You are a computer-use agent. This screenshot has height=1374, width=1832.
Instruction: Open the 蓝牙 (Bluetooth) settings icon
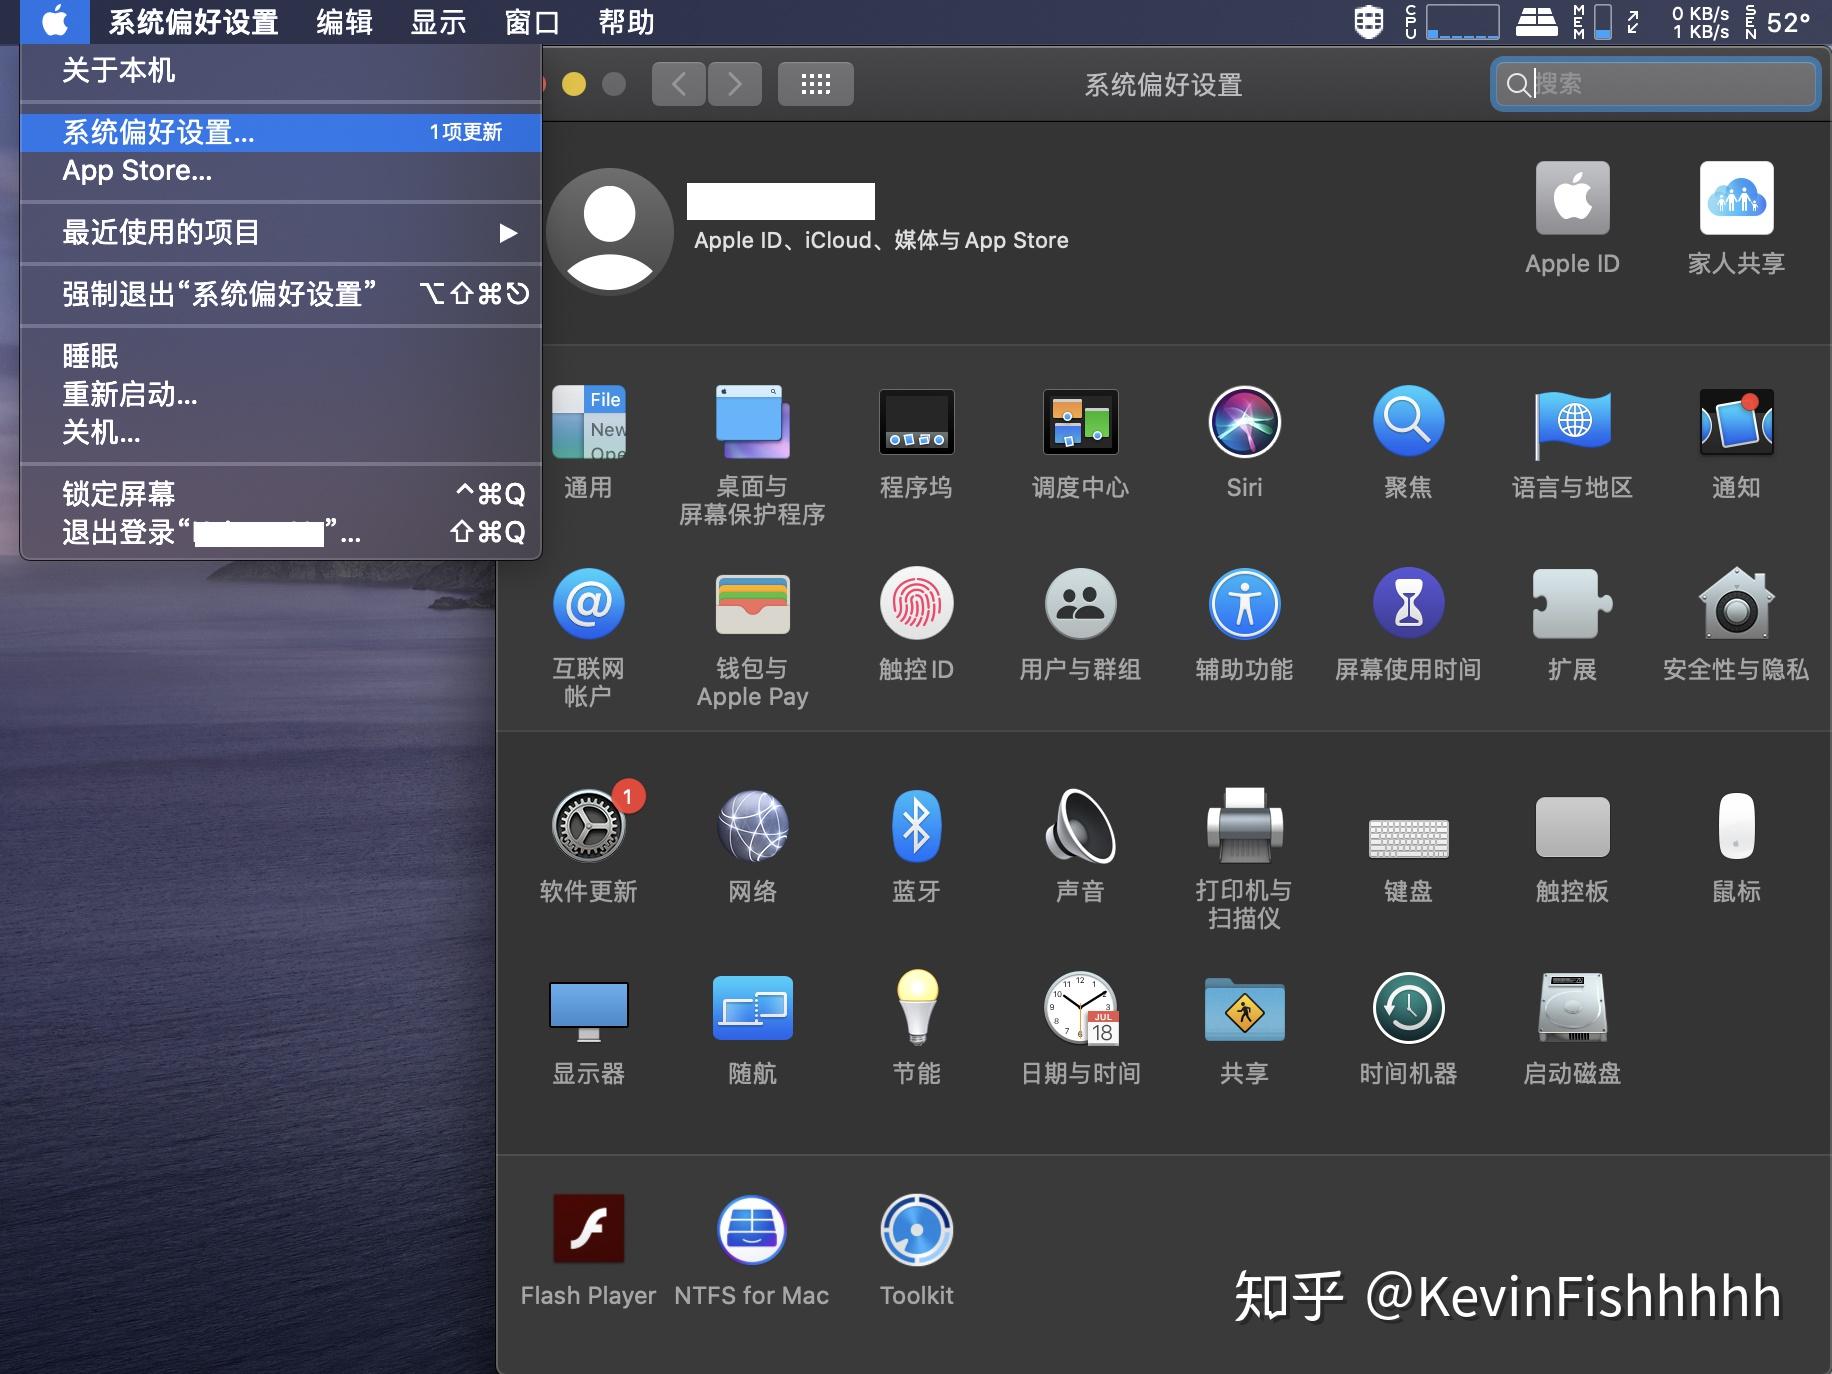tap(916, 827)
